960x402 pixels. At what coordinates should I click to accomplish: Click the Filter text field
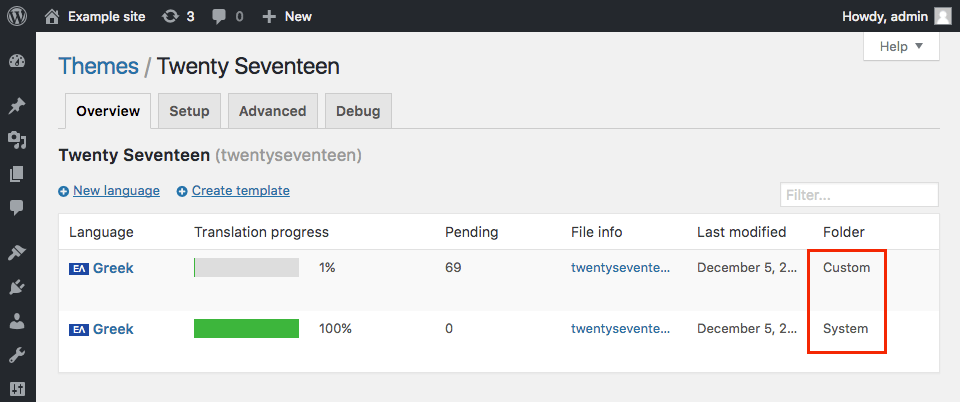coord(858,195)
